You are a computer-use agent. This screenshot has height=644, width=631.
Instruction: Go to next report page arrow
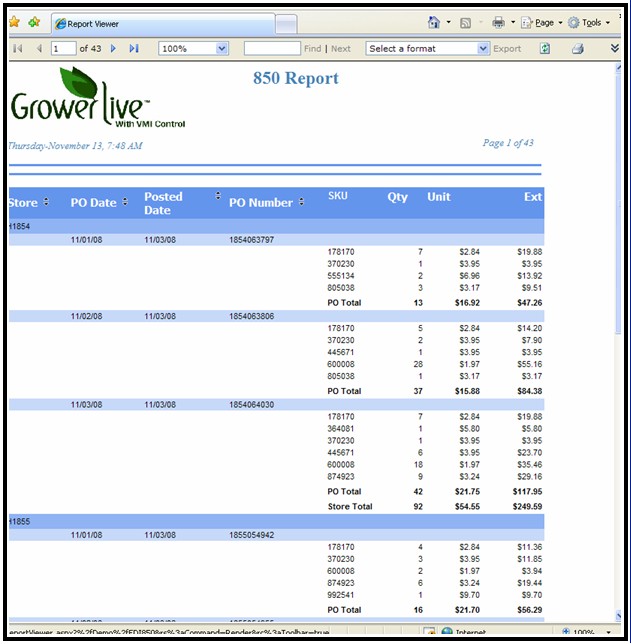point(114,48)
